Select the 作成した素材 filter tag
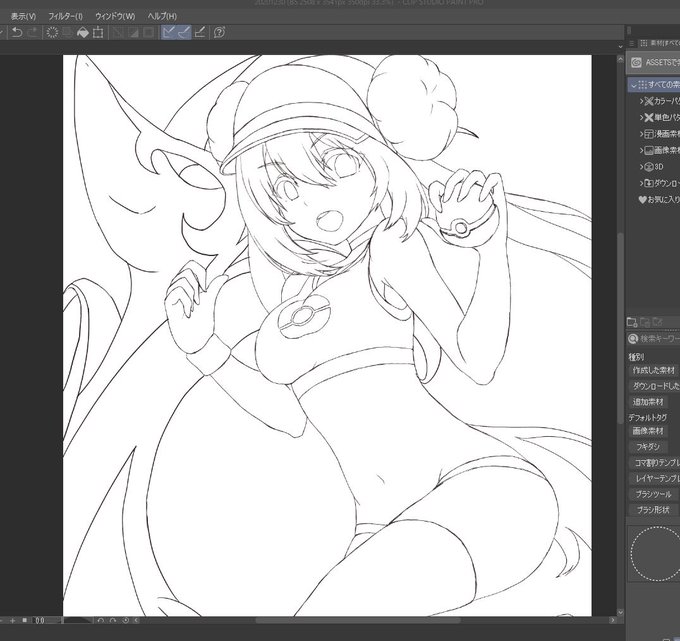 coord(654,370)
